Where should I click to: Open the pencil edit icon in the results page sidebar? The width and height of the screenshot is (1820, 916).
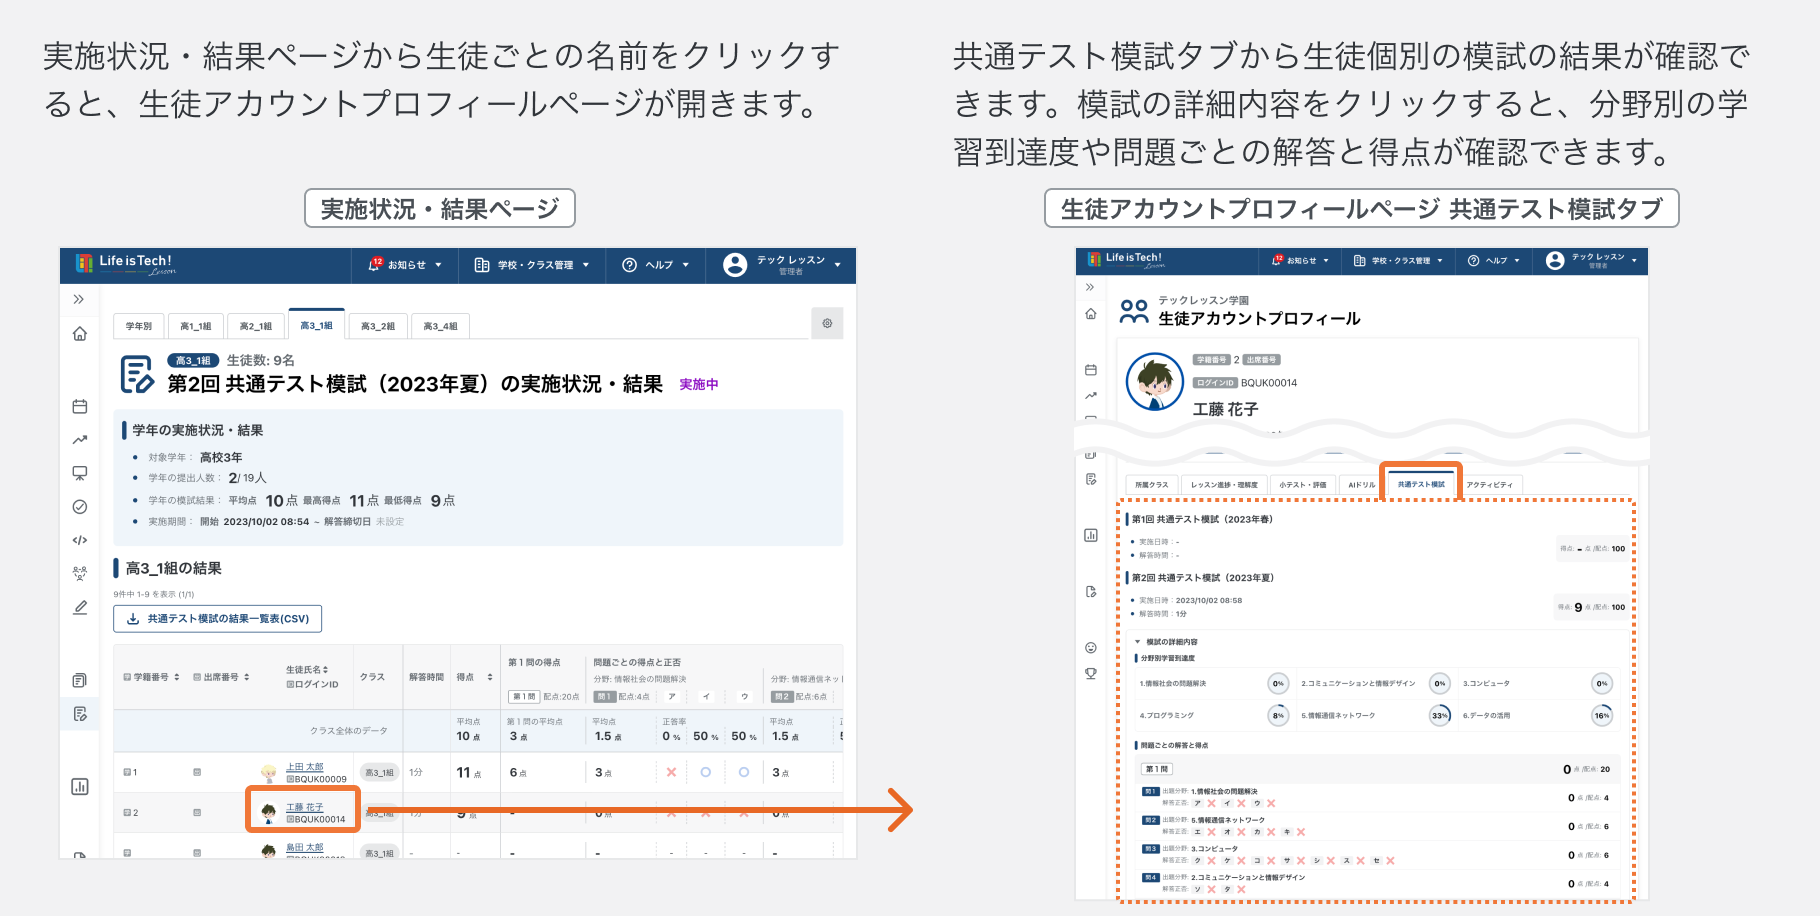(x=80, y=607)
